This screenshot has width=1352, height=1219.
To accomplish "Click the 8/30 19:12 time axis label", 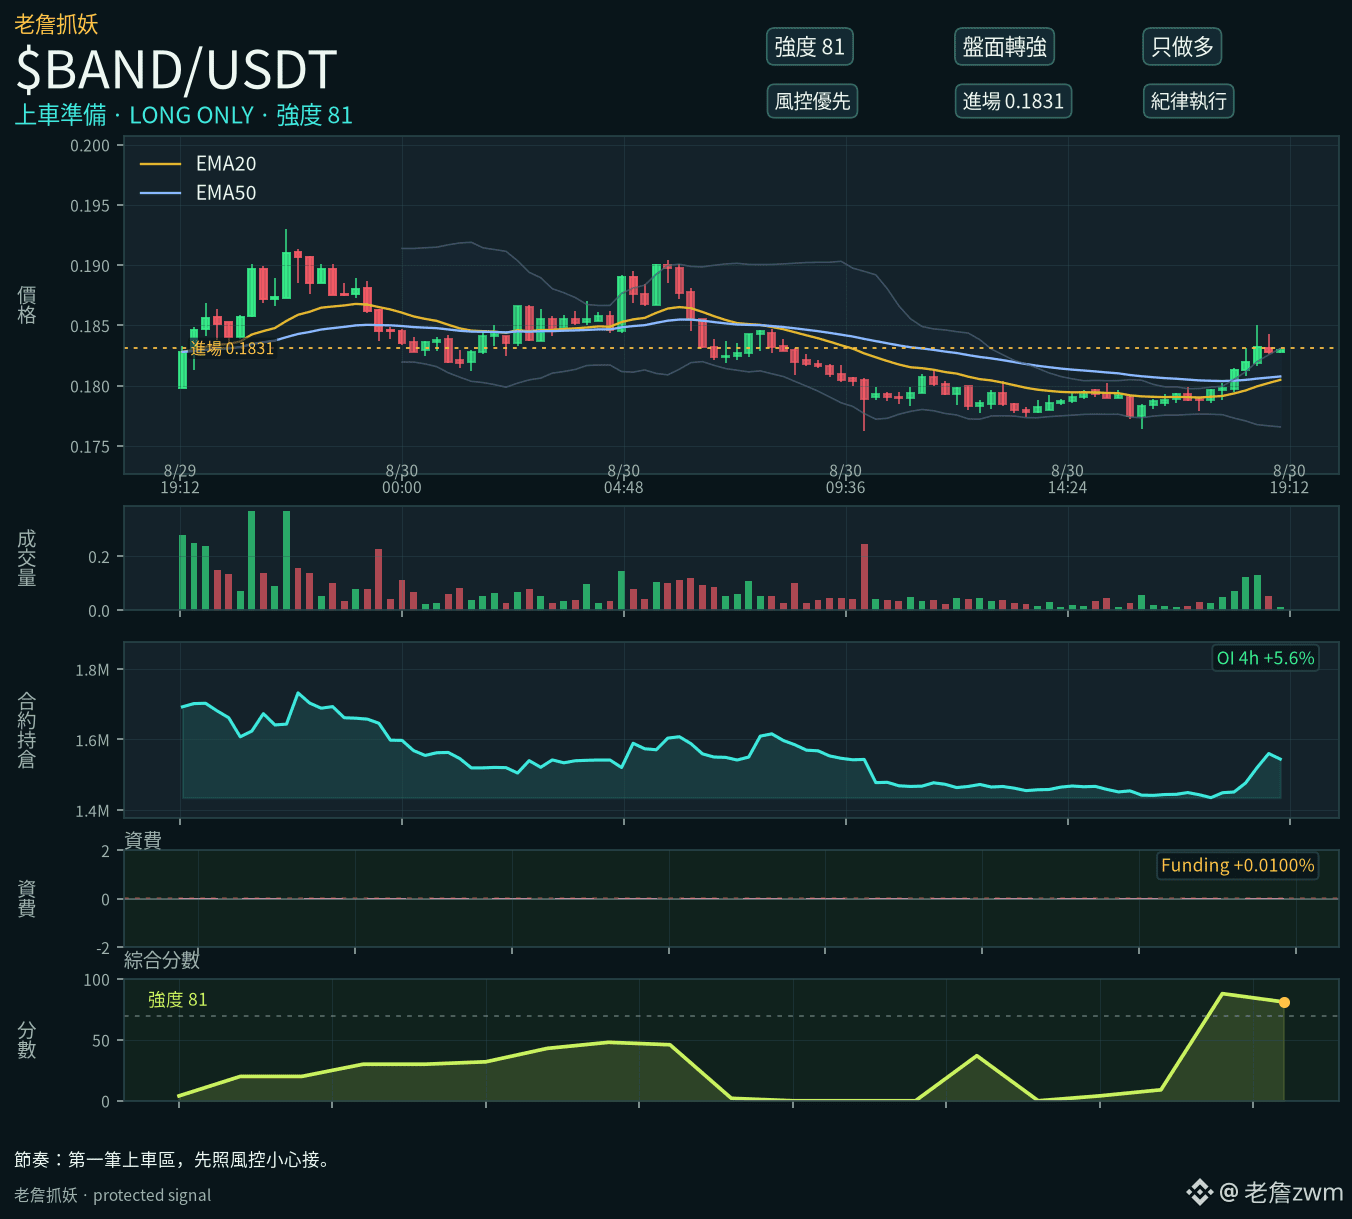I will pos(1289,479).
